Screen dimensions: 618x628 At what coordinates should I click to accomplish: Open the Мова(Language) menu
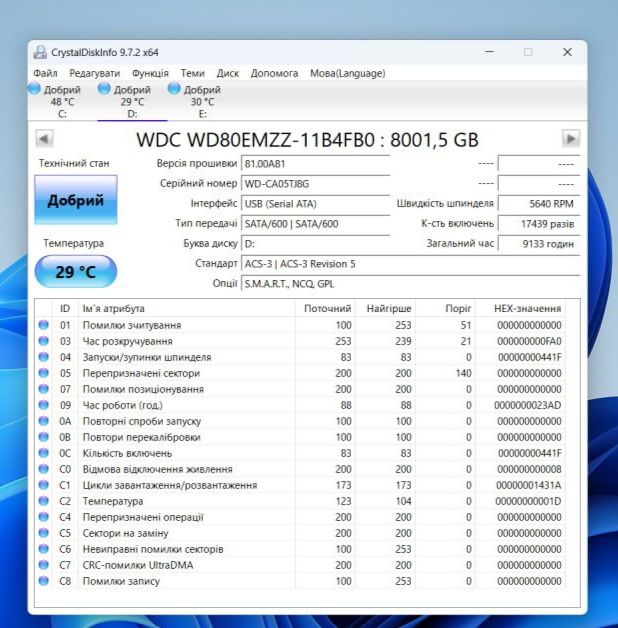(x=348, y=73)
